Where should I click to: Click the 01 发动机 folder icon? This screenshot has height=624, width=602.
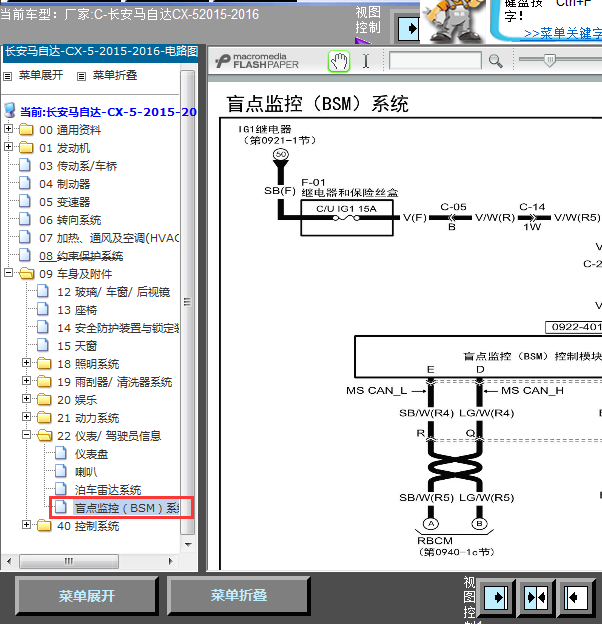26,147
